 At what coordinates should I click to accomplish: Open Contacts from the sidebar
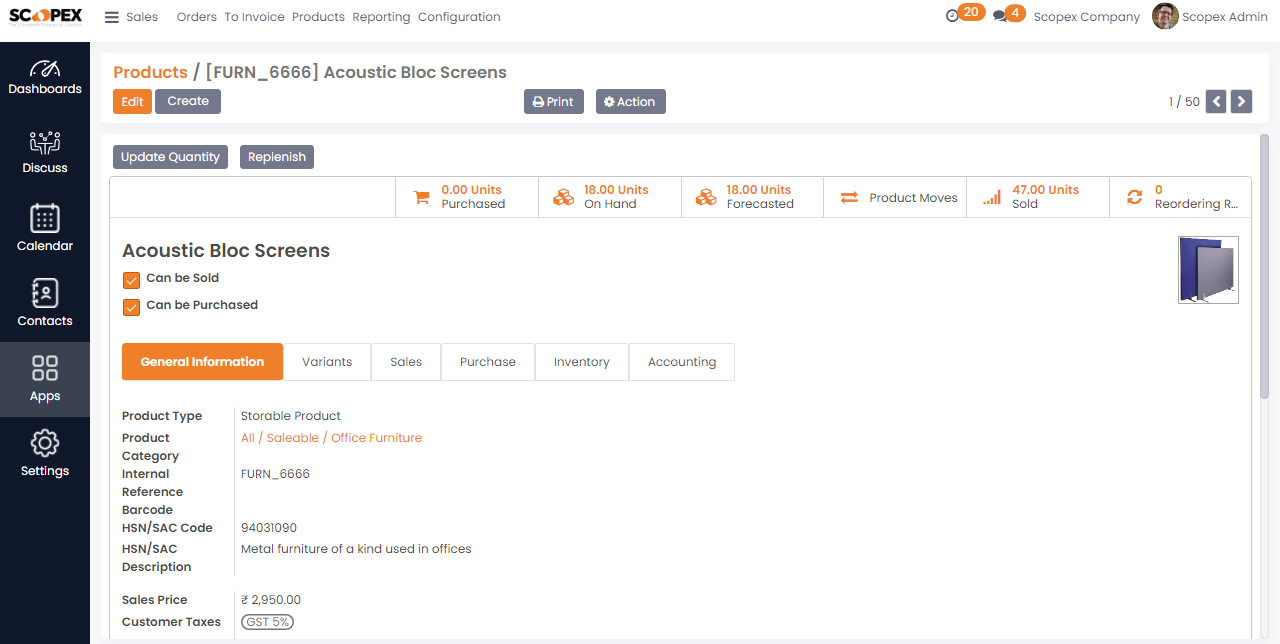pyautogui.click(x=45, y=294)
